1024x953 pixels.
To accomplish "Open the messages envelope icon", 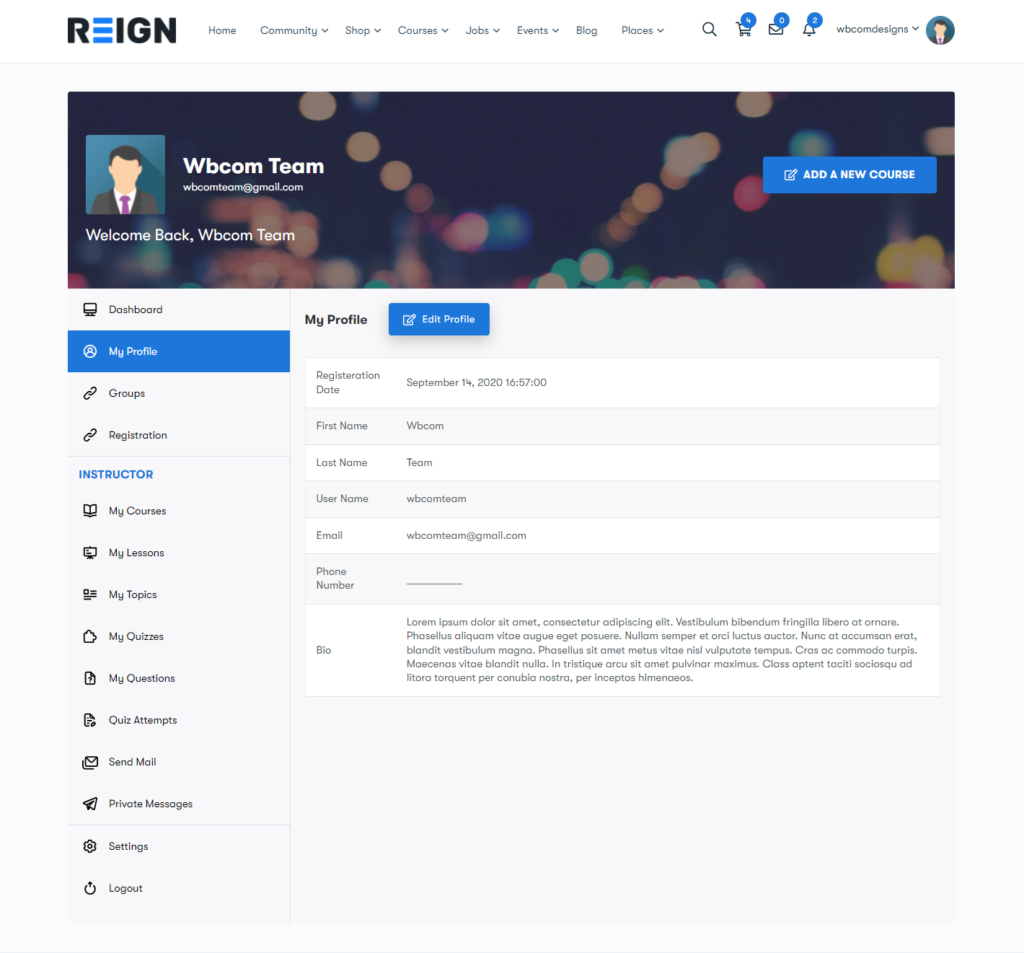I will [776, 29].
